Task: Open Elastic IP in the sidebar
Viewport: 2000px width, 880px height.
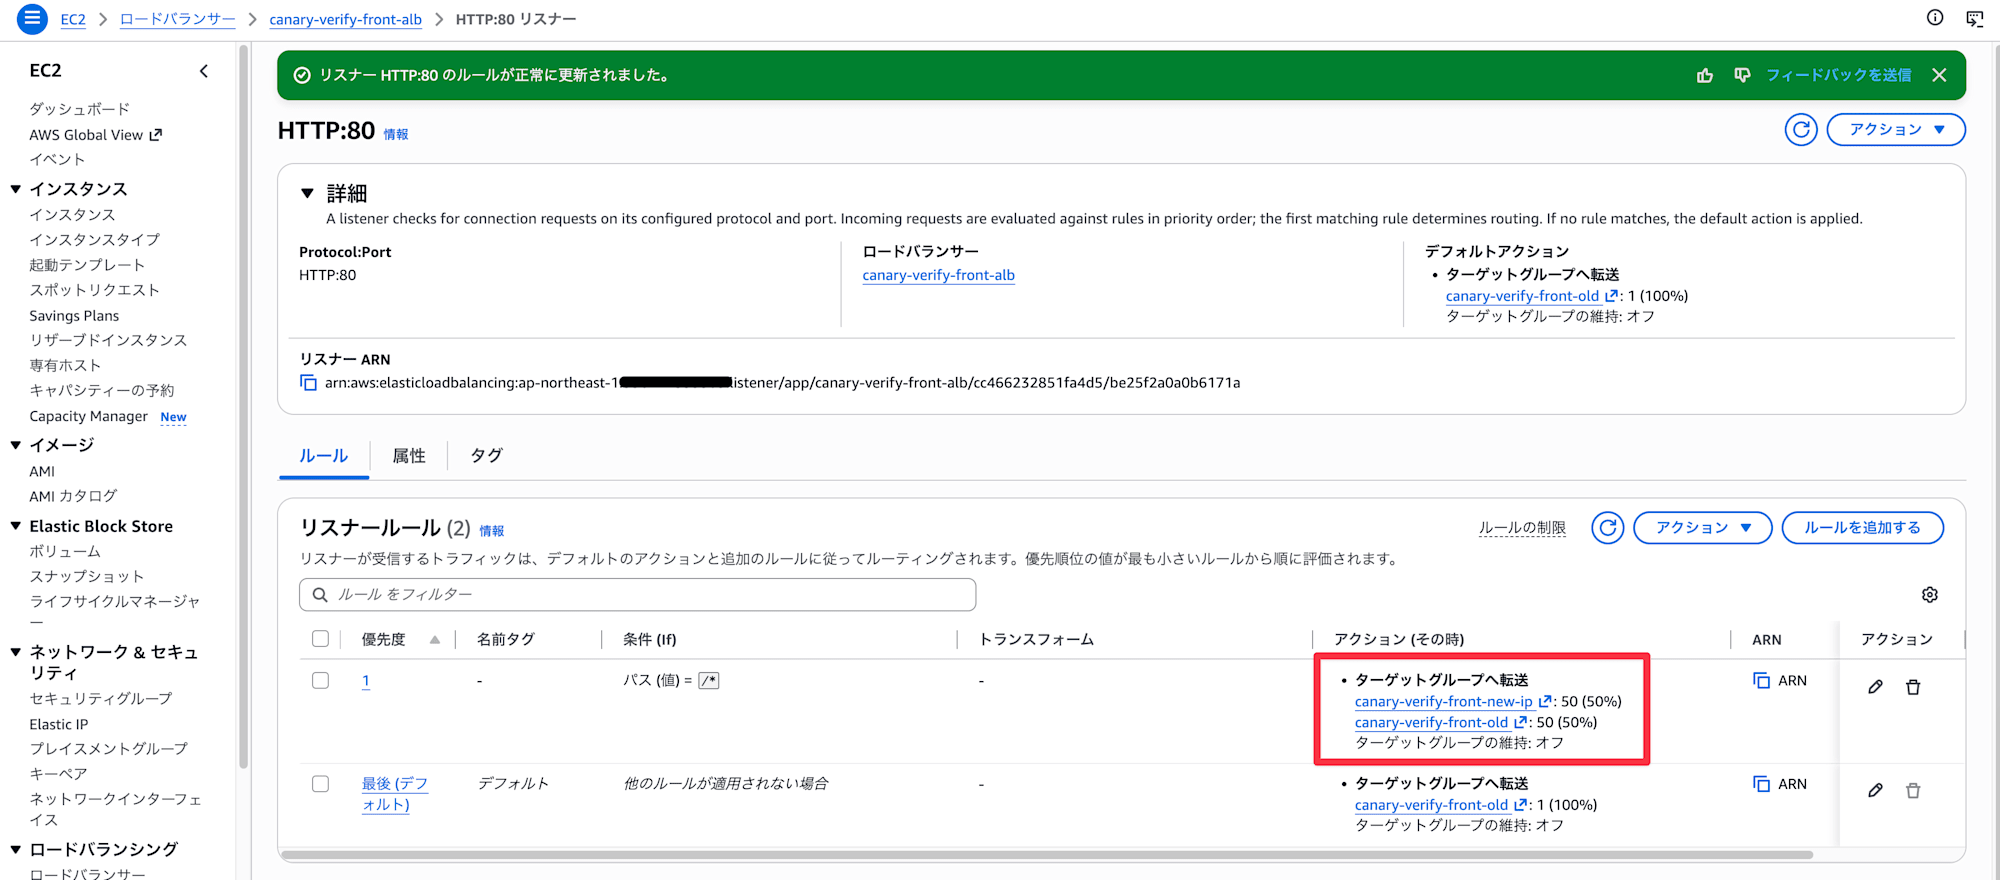Action: (58, 724)
